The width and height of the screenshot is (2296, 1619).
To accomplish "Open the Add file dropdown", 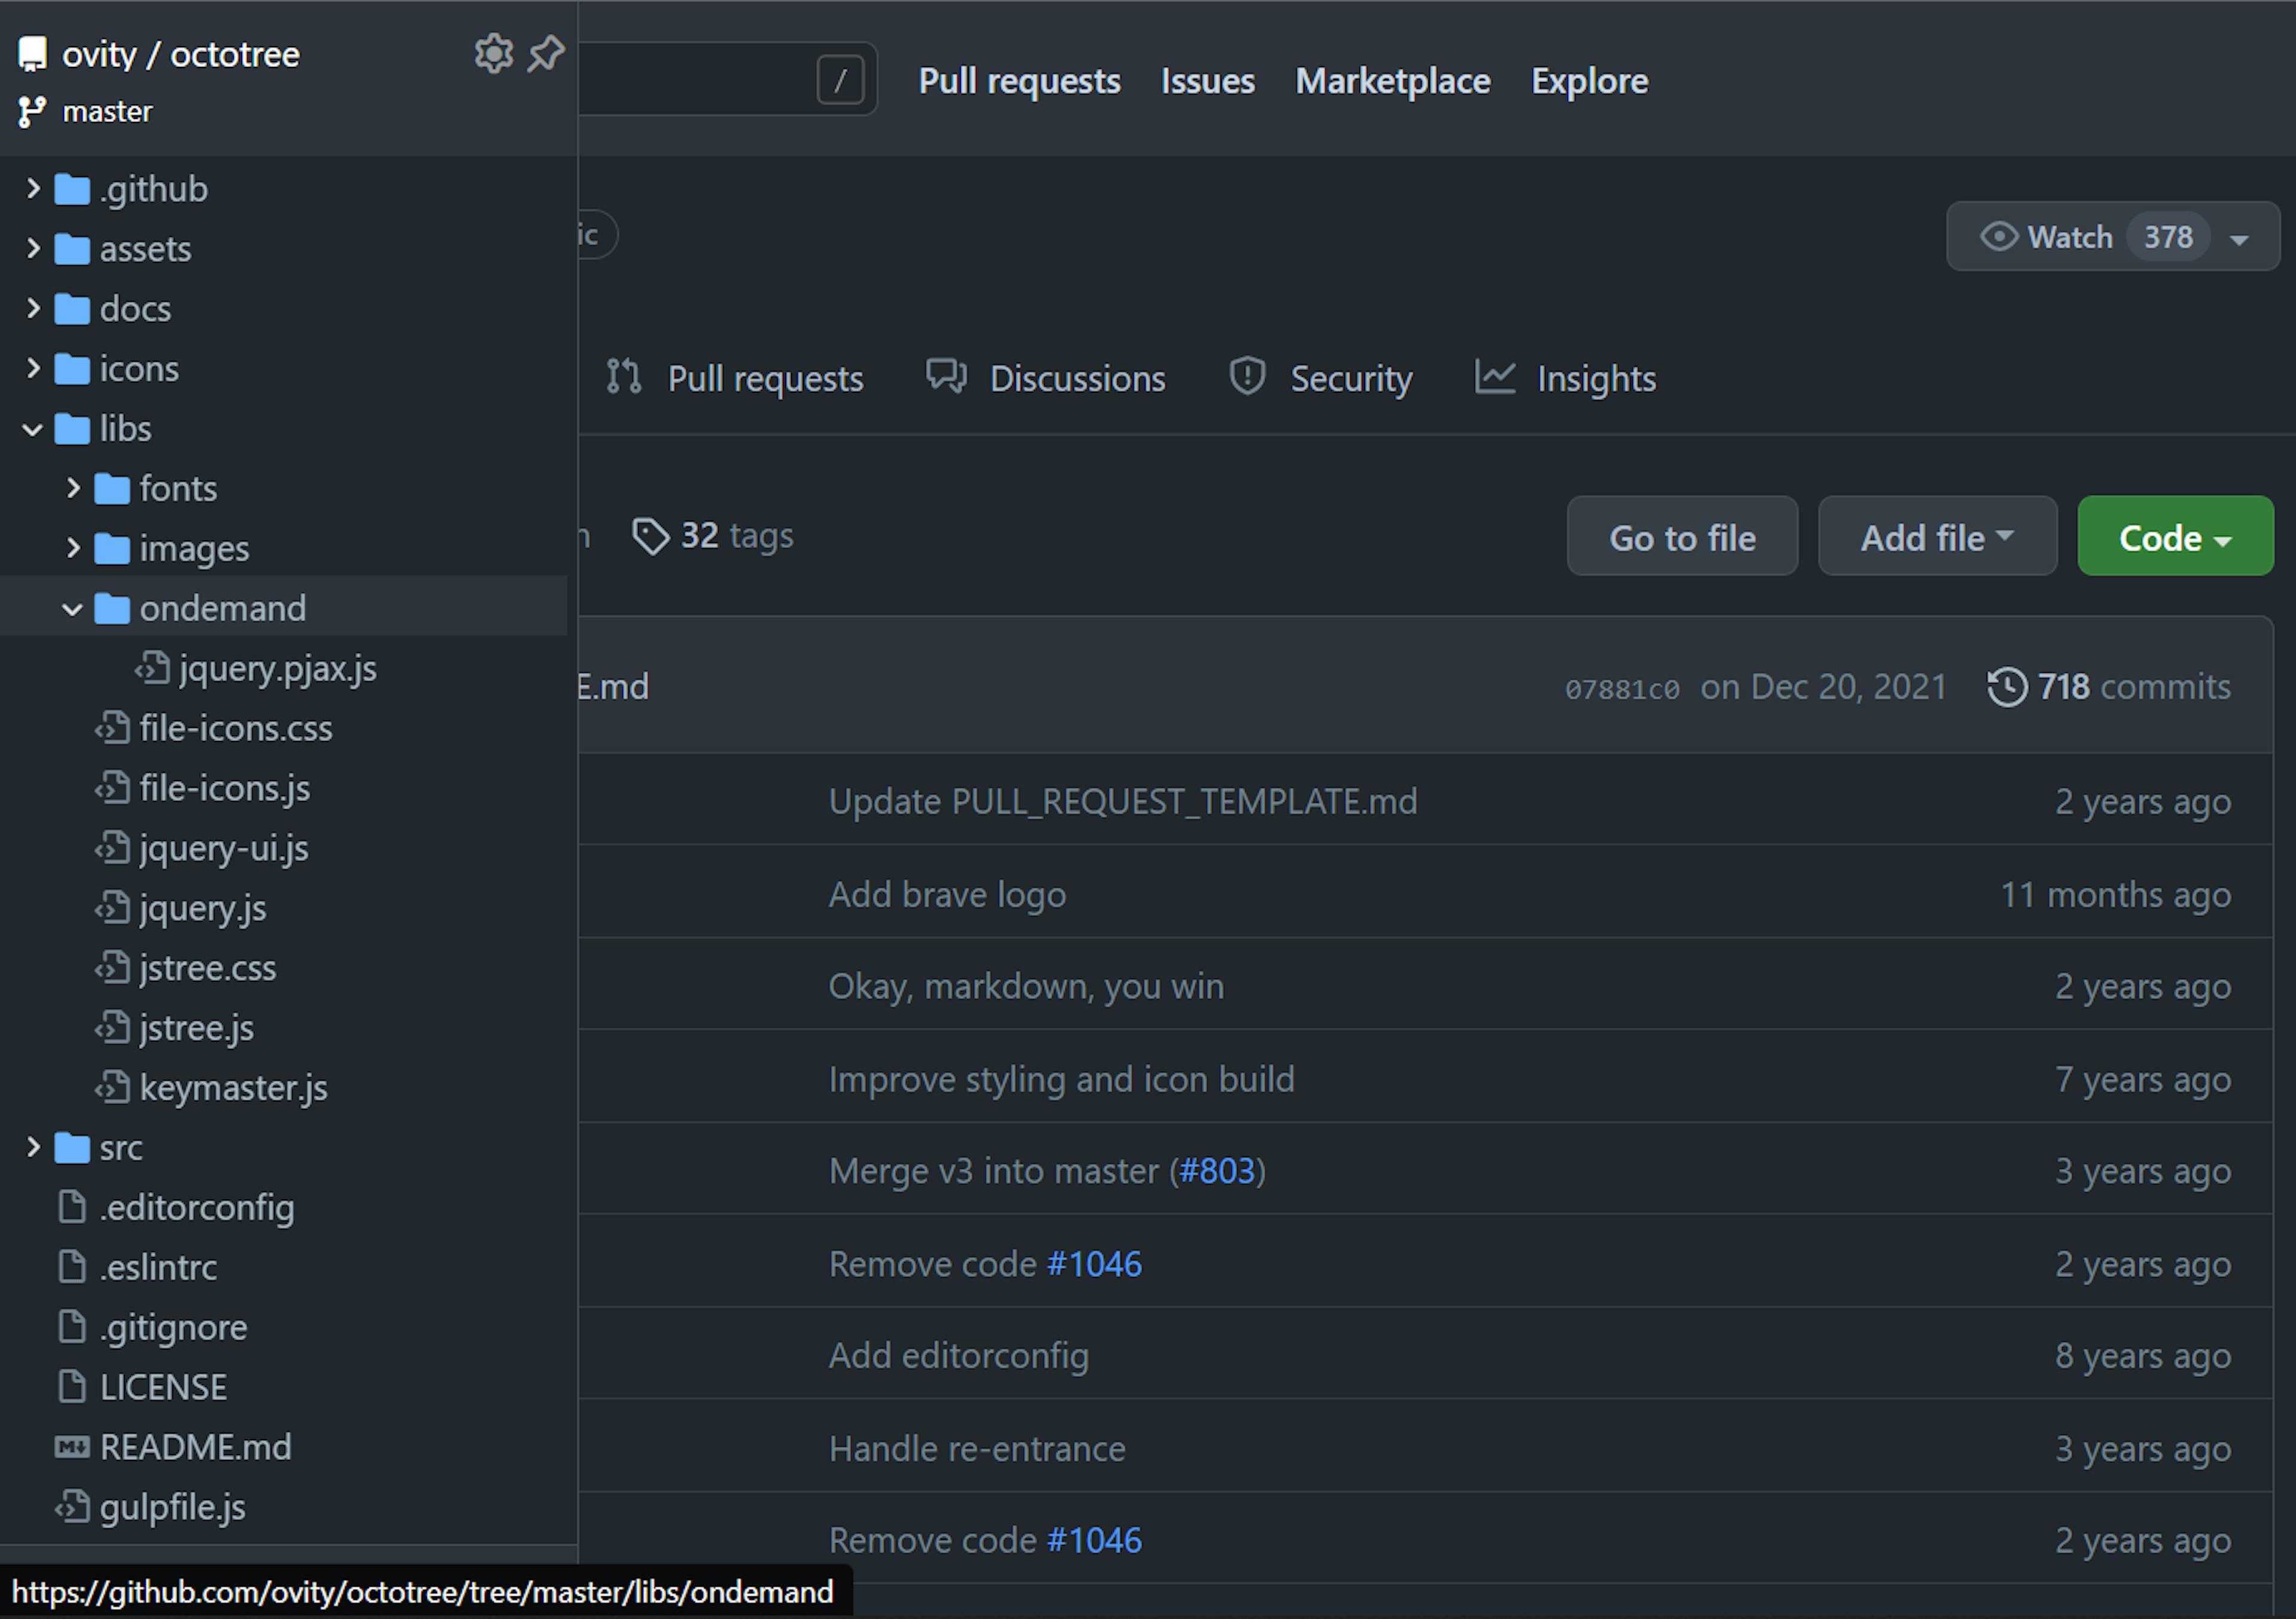I will tap(1937, 537).
